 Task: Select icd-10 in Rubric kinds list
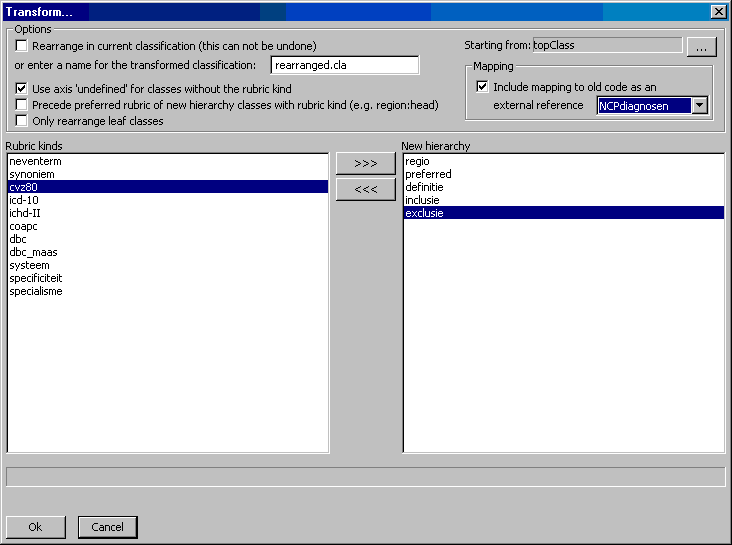(24, 200)
